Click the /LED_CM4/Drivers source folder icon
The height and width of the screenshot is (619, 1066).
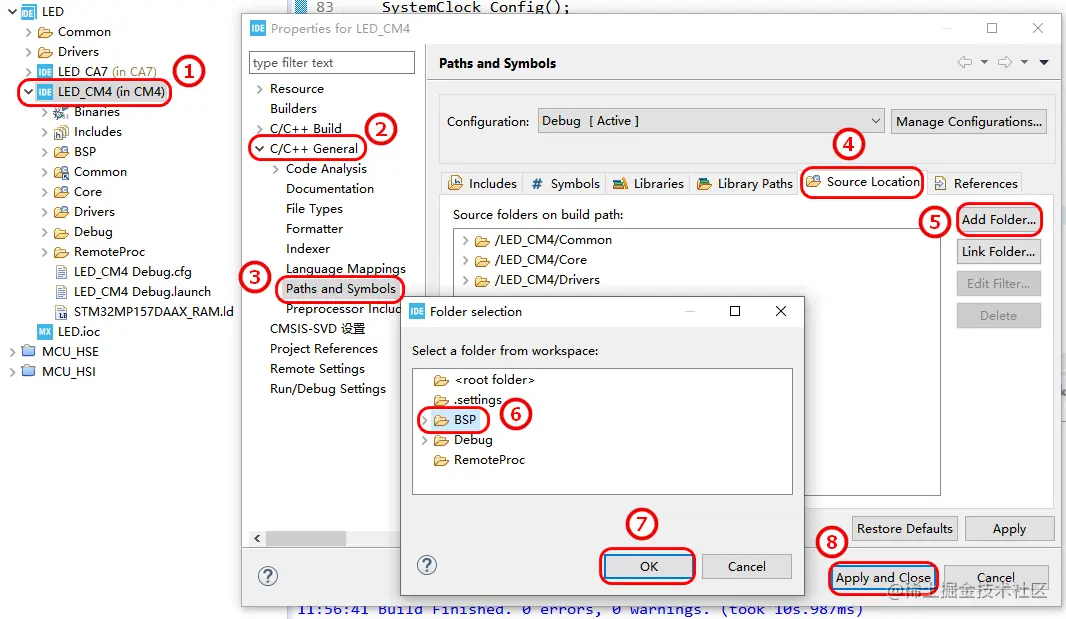(482, 280)
